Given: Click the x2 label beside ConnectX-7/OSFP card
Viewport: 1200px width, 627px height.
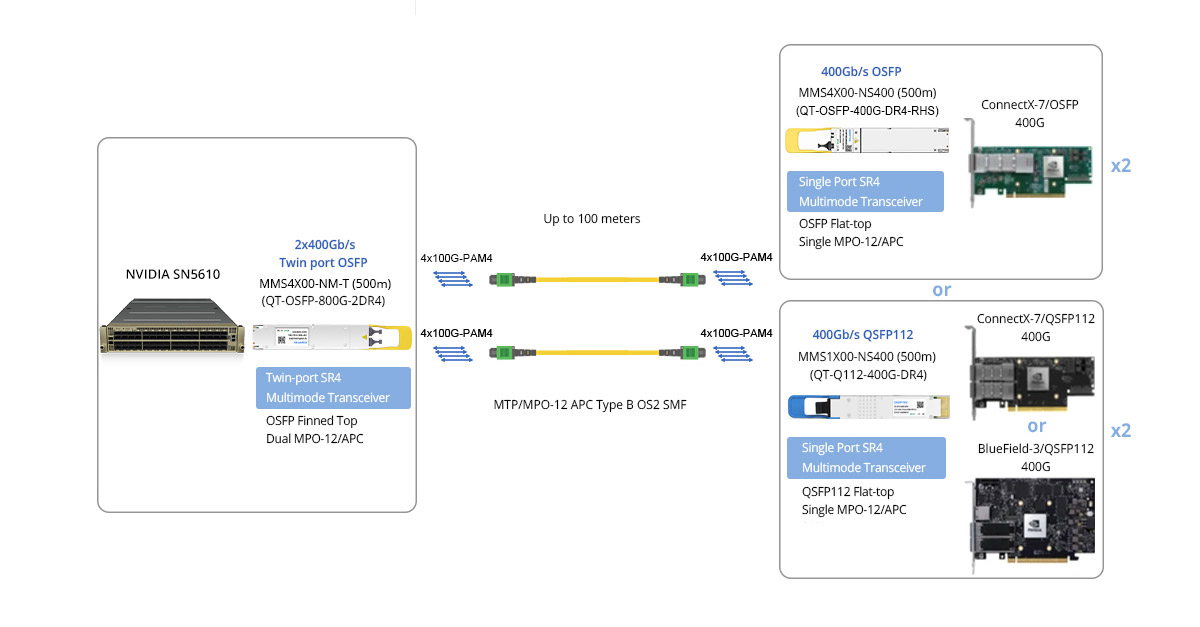Looking at the screenshot, I should (x=1121, y=166).
